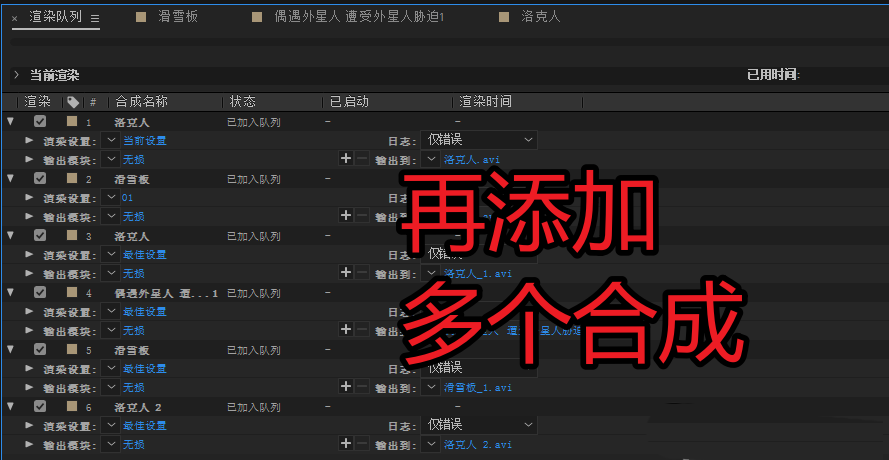Click the minus button in item 4 偶遇外星人
Screen dimensions: 889x460
[x=362, y=330]
